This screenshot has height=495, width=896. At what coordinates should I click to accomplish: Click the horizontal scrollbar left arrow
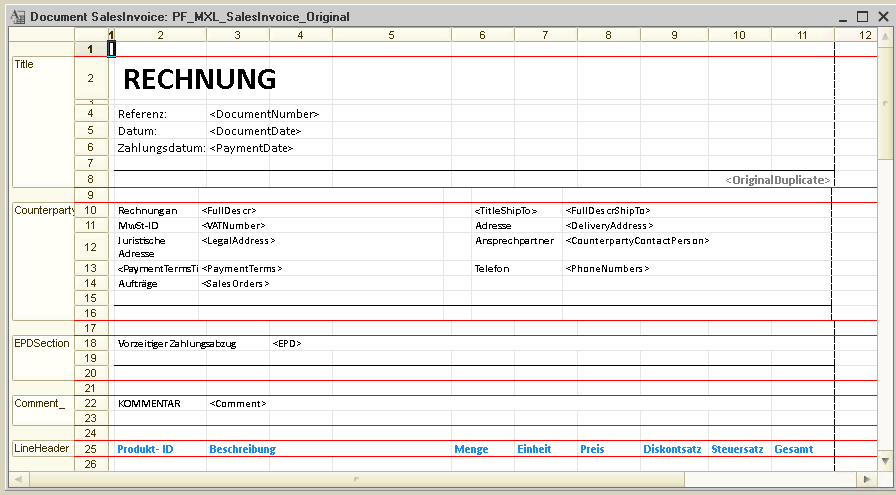(x=16, y=479)
